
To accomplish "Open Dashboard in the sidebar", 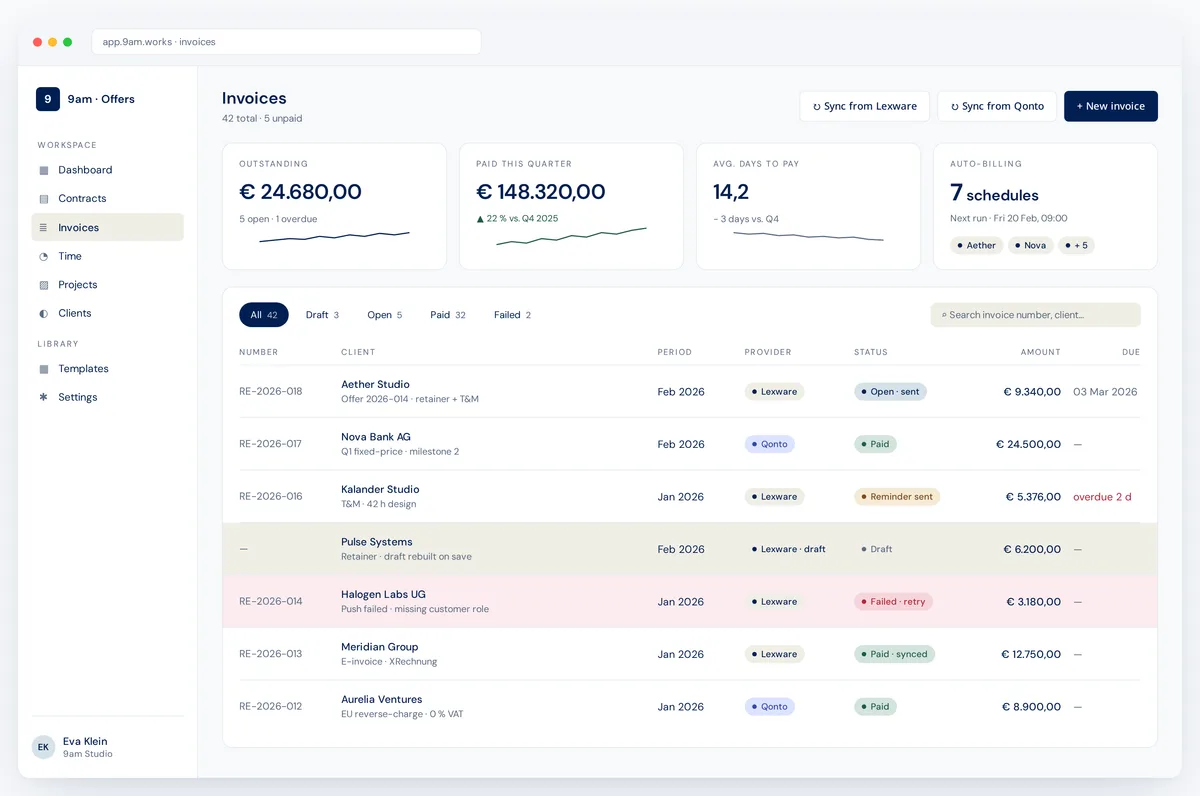I will 107,170.
